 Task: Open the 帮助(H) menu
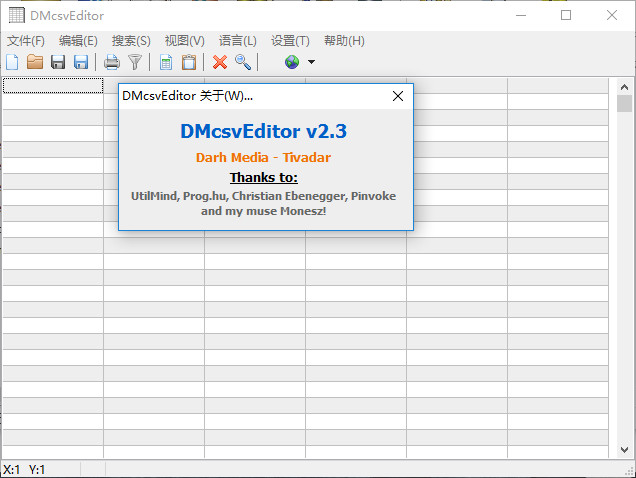tap(344, 41)
